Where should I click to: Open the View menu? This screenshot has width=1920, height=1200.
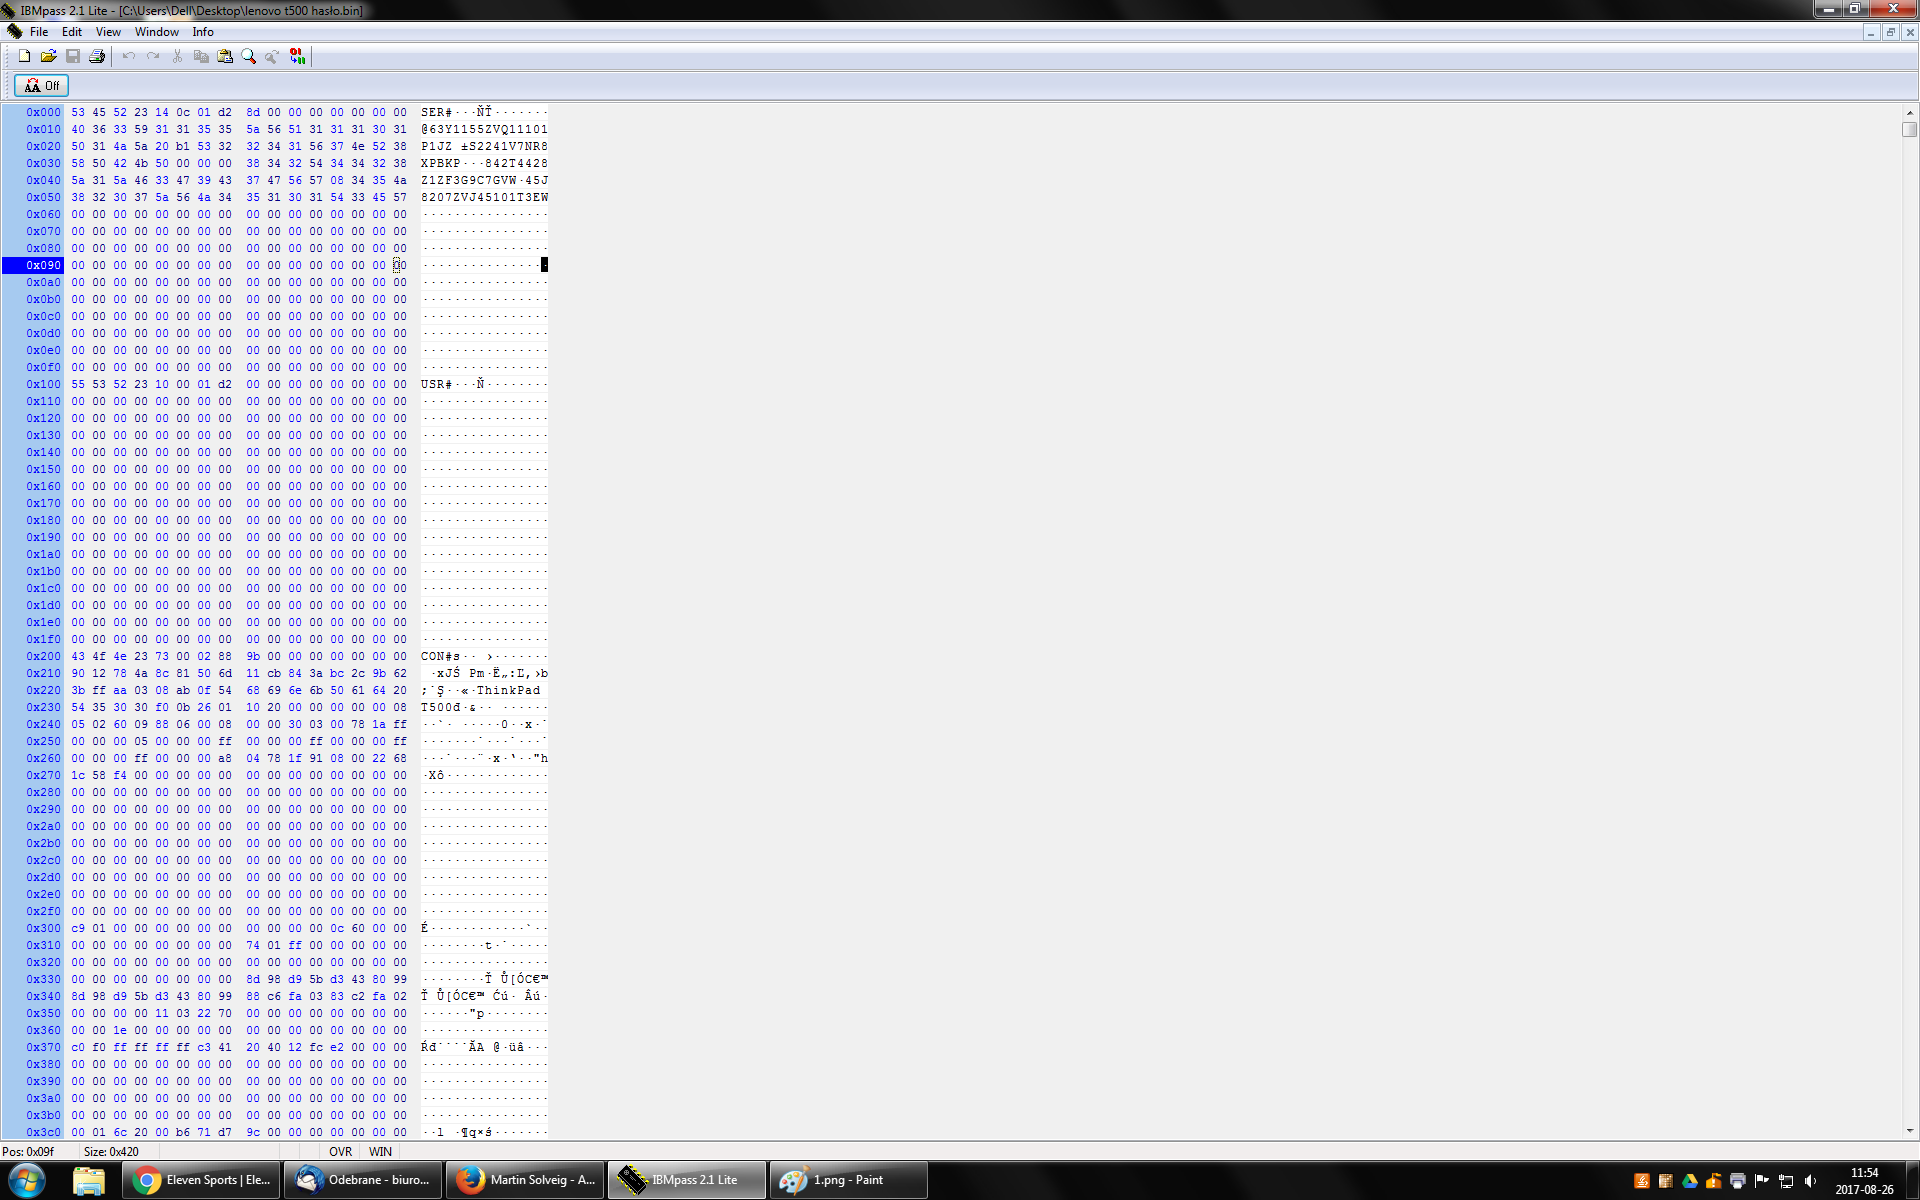point(108,32)
